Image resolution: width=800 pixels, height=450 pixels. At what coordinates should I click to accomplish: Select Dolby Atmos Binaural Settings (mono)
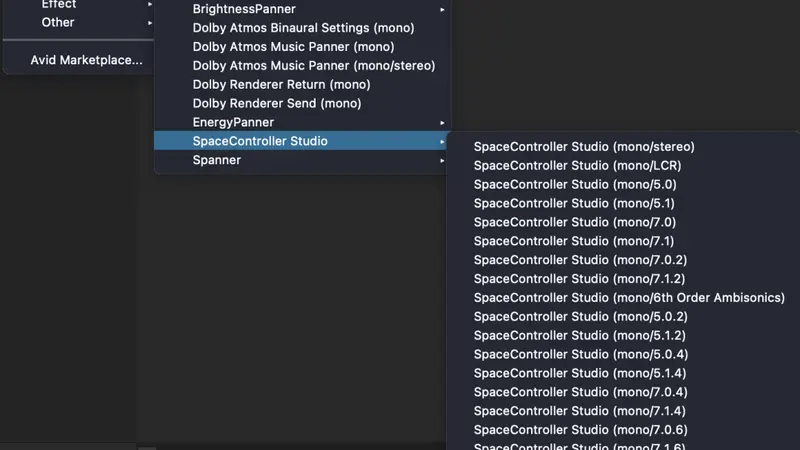(302, 28)
